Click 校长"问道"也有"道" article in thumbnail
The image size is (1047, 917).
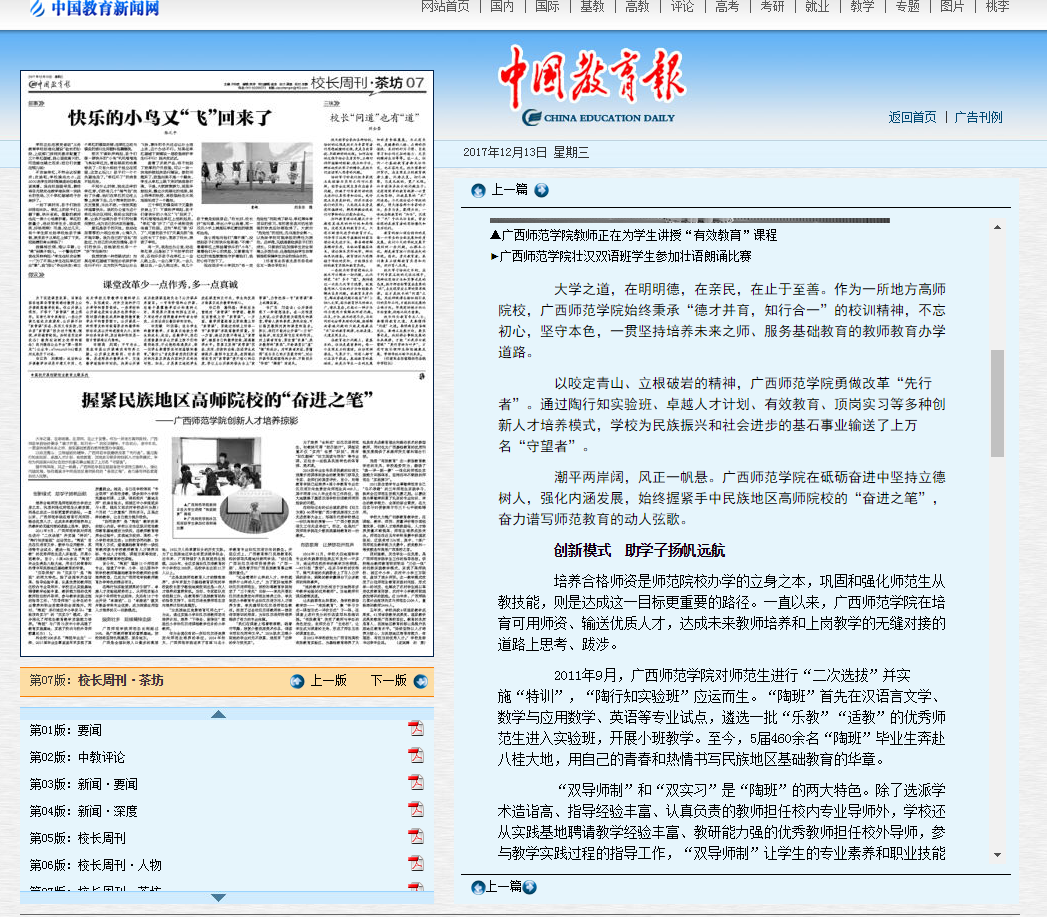375,118
